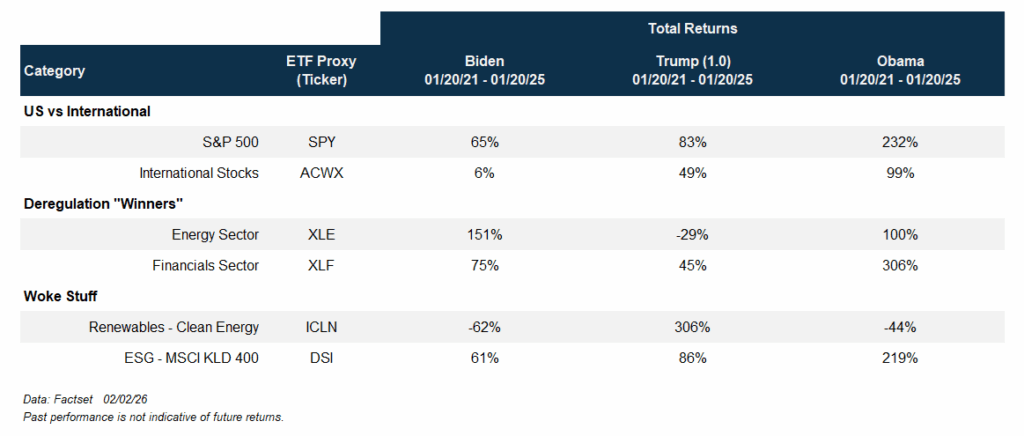Select the Biden column header
The image size is (1024, 436).
(484, 71)
